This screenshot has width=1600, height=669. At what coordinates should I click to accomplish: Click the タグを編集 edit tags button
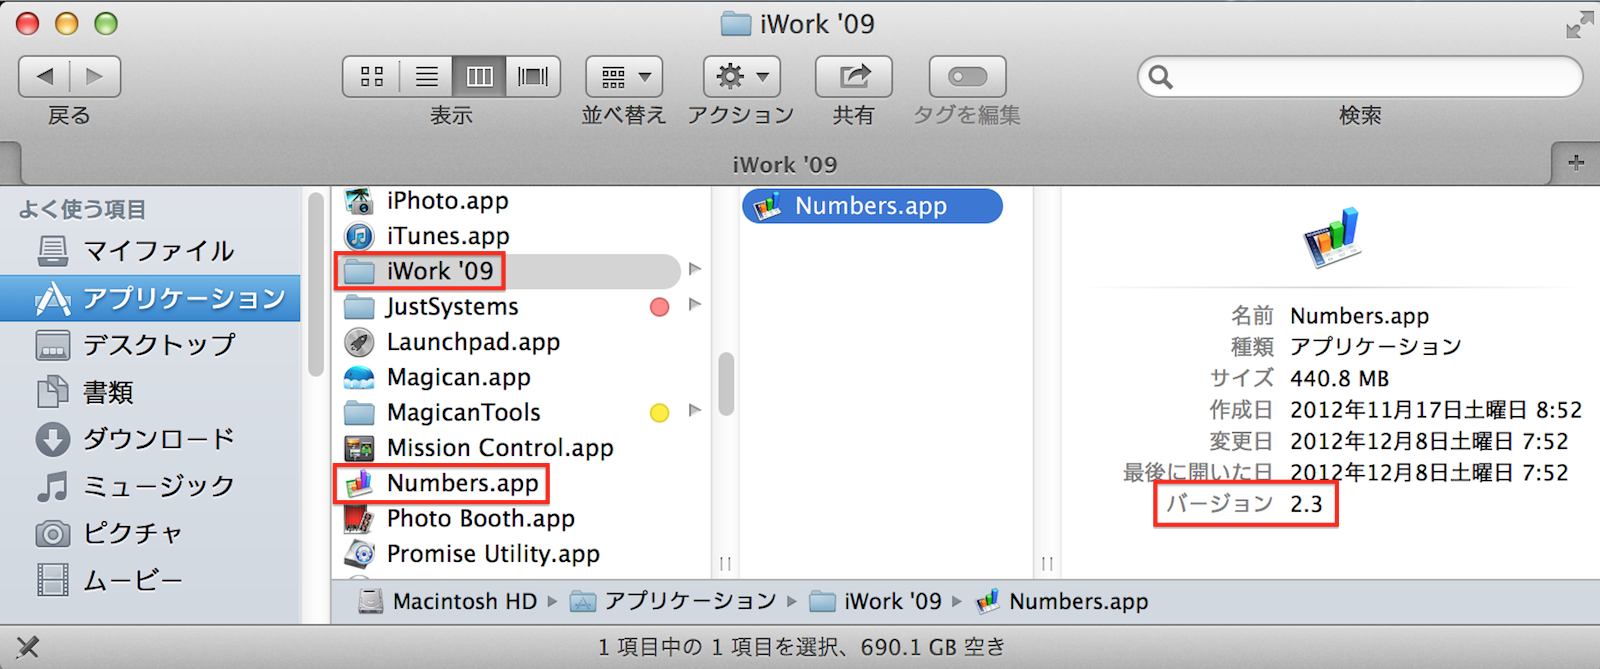point(967,76)
